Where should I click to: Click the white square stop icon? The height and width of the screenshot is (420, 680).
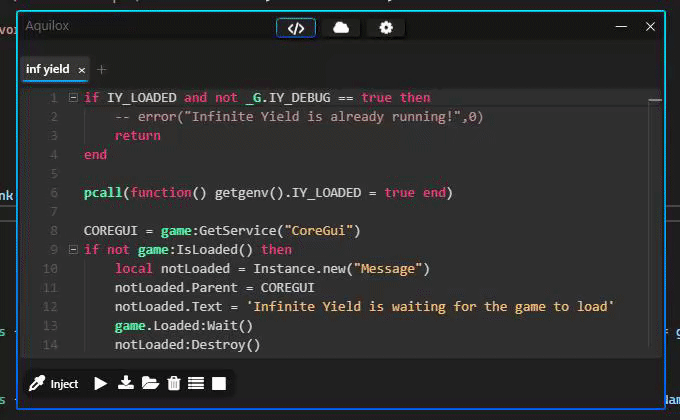219,384
